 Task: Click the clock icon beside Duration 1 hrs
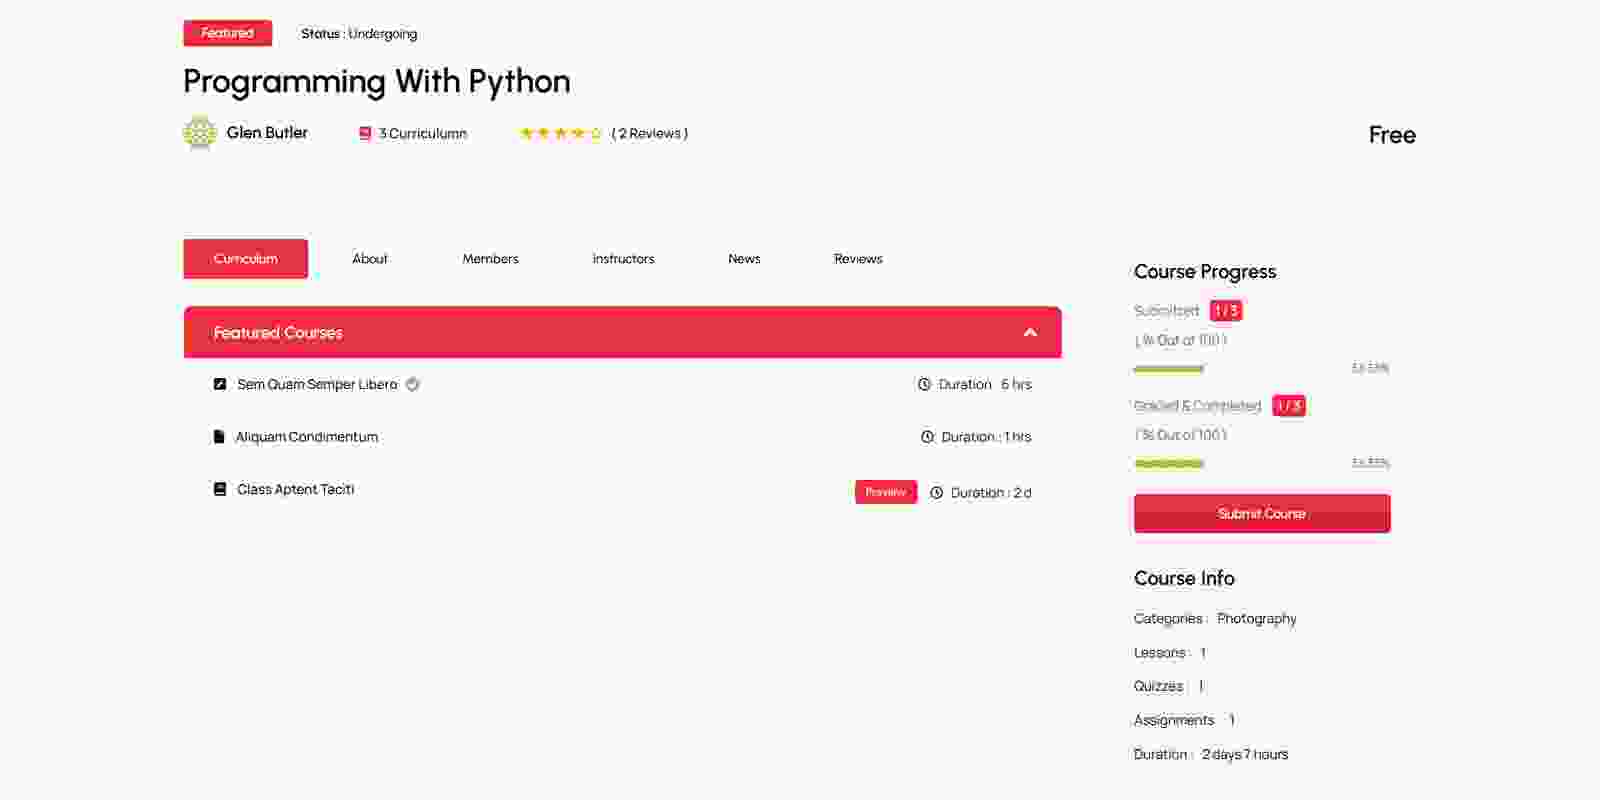(927, 437)
